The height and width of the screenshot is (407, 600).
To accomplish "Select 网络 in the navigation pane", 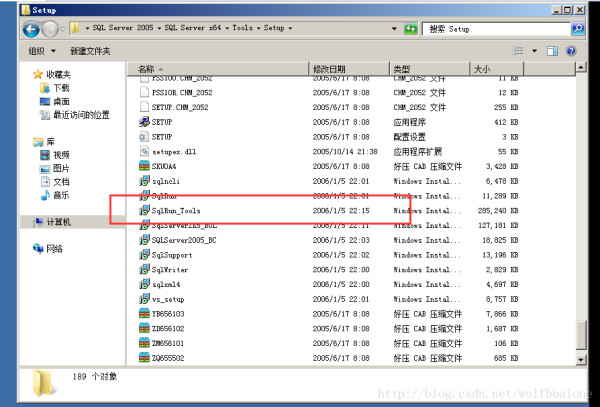I will [x=54, y=249].
